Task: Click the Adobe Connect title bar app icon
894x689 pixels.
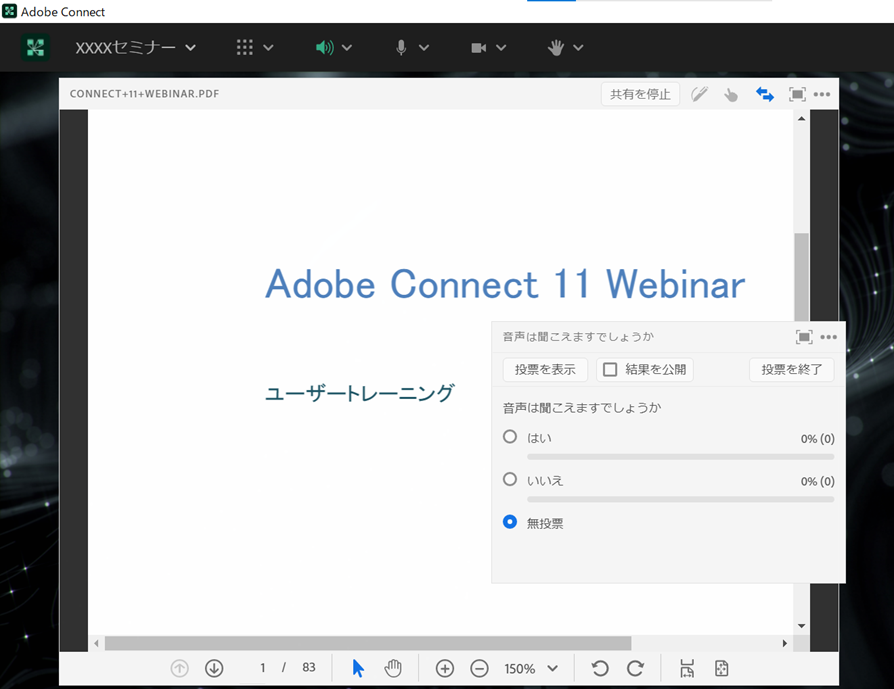Action: pyautogui.click(x=10, y=11)
